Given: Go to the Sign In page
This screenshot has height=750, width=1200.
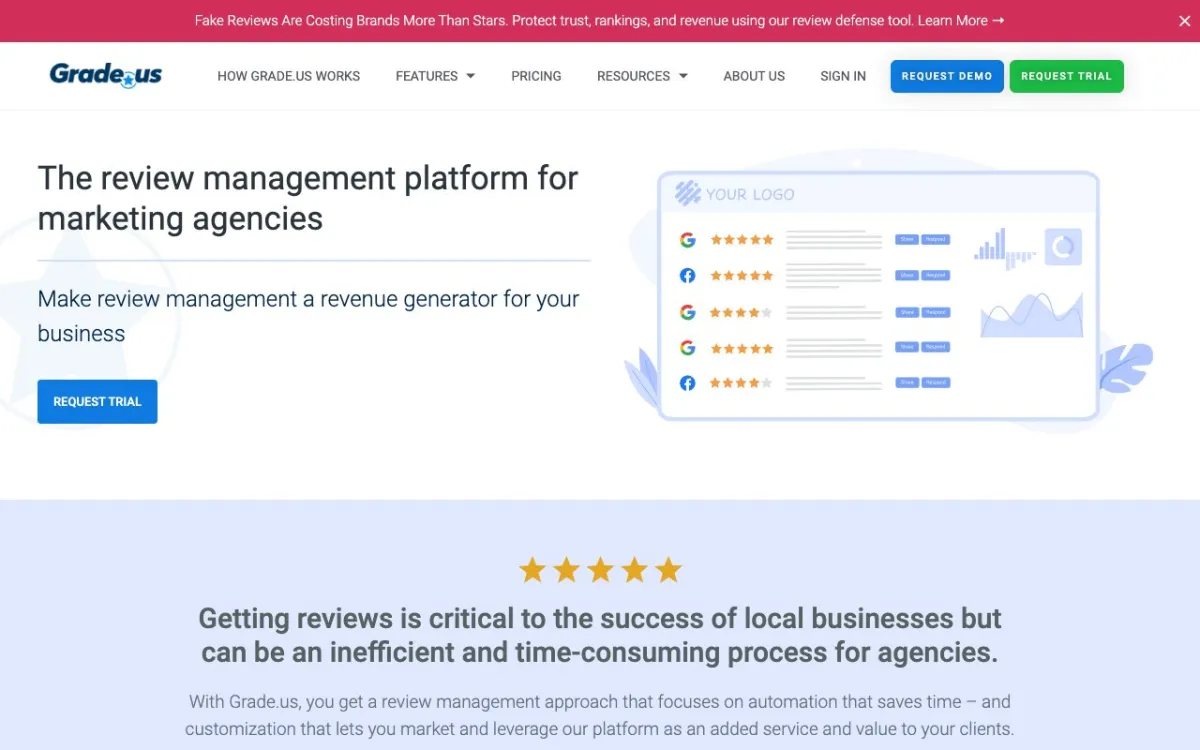Looking at the screenshot, I should [843, 76].
